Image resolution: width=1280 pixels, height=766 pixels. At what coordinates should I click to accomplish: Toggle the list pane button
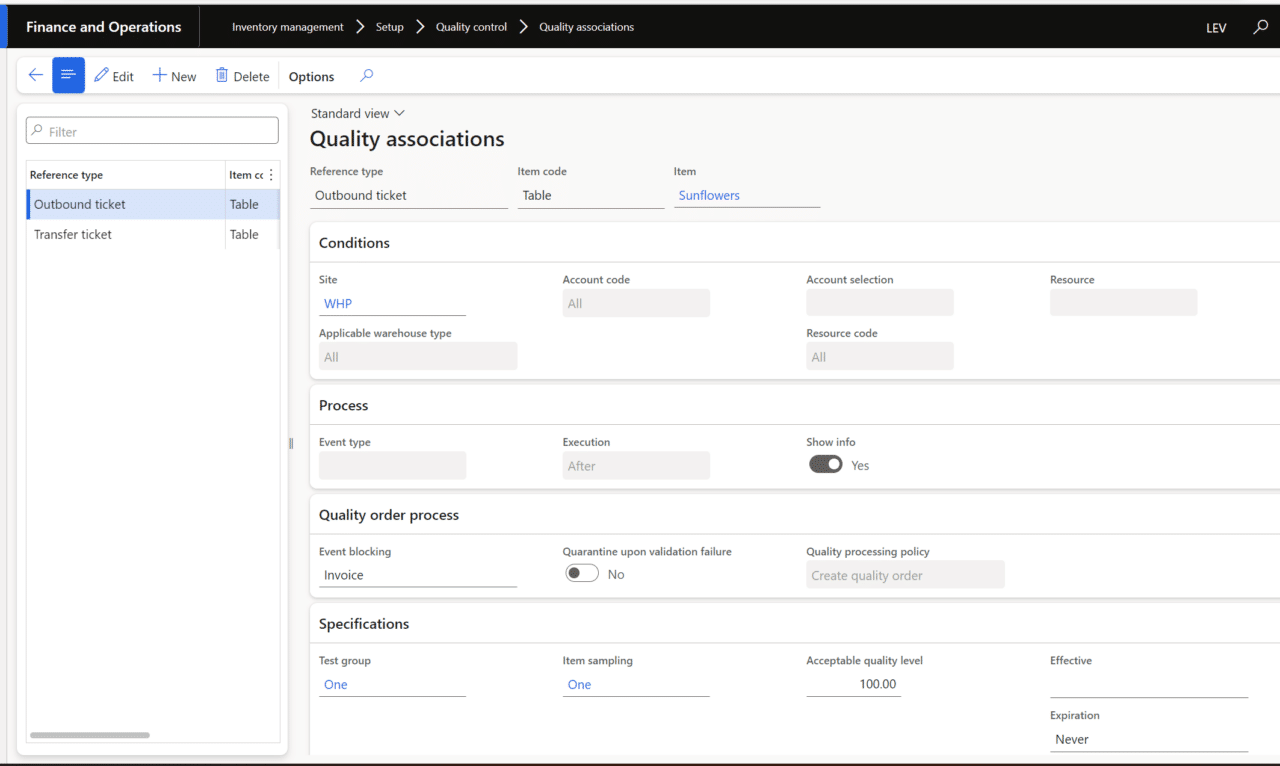click(x=69, y=76)
